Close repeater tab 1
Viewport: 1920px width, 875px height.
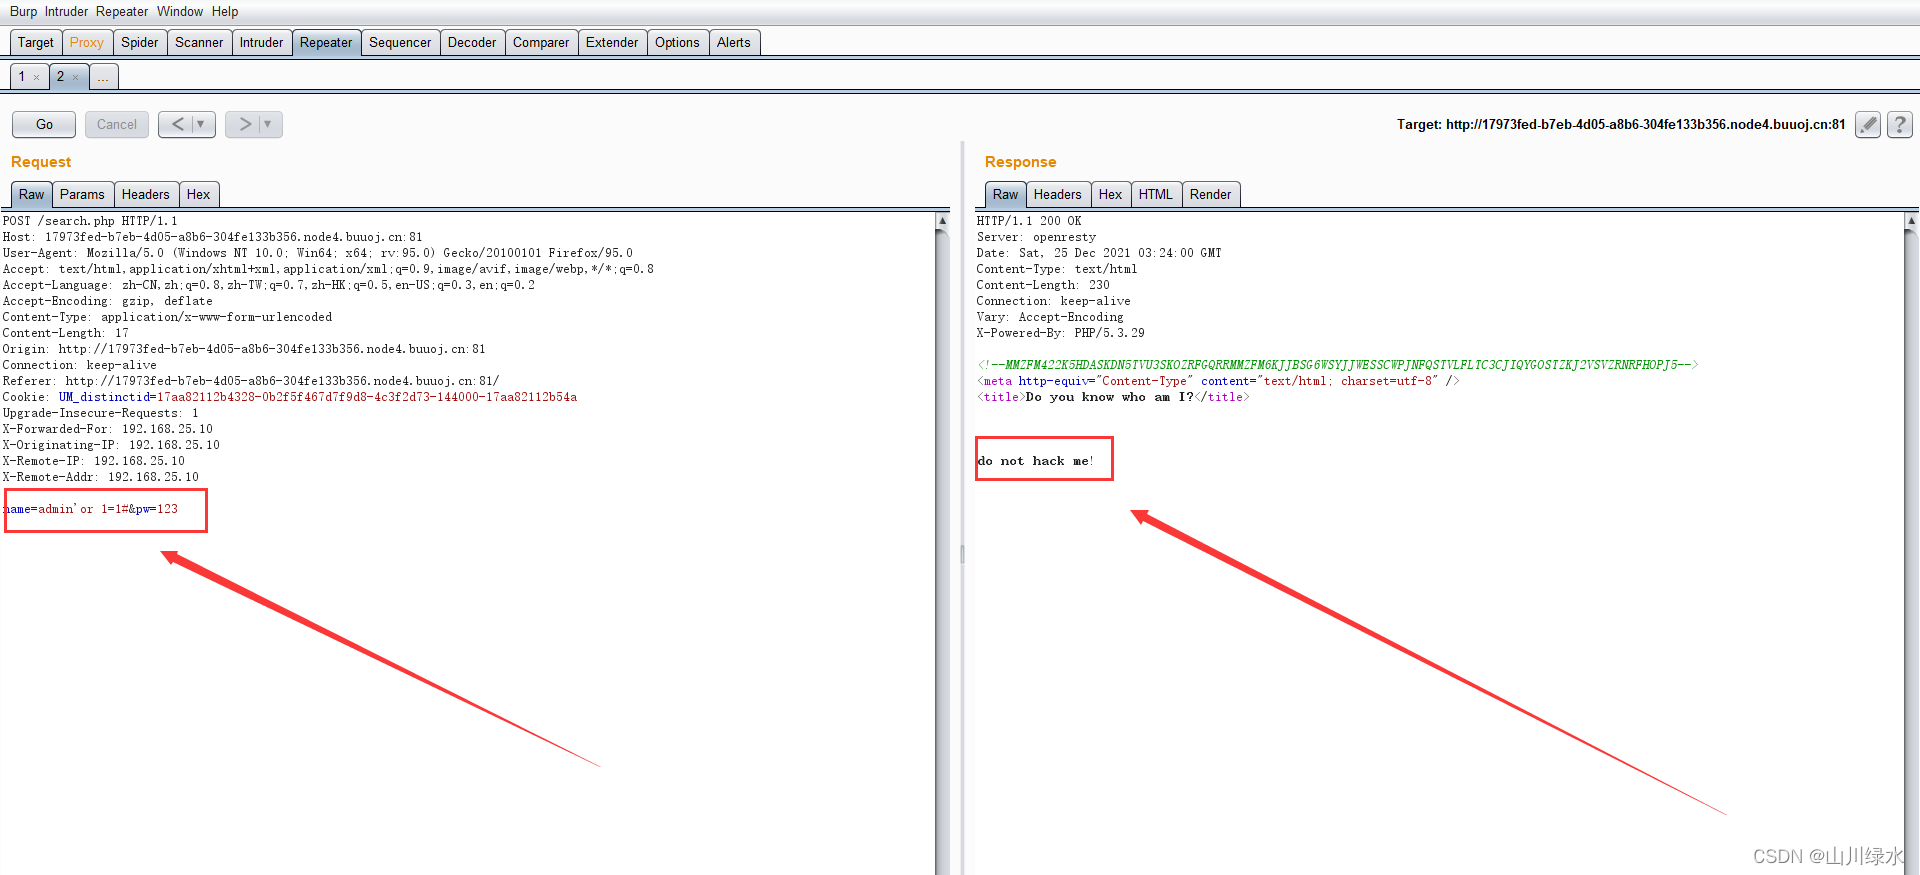(x=37, y=77)
